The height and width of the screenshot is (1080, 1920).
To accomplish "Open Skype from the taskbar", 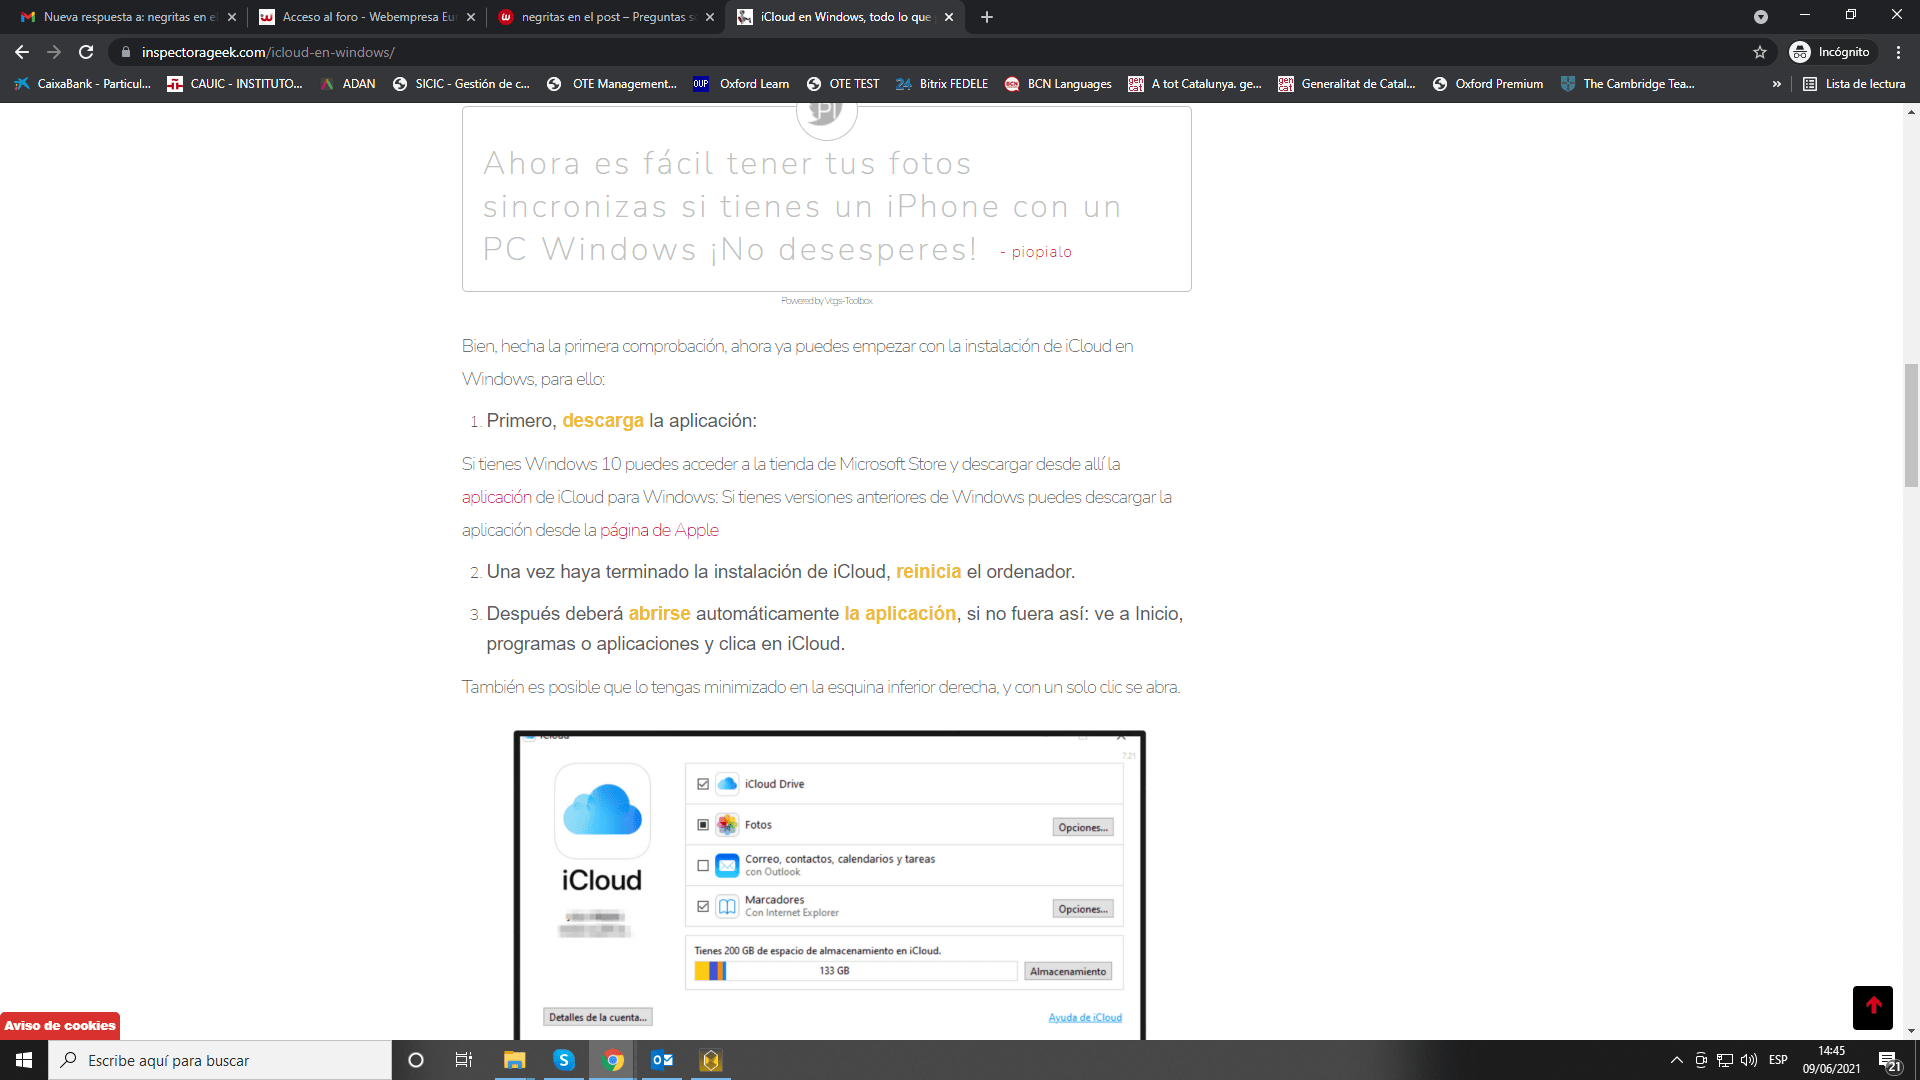I will point(564,1060).
